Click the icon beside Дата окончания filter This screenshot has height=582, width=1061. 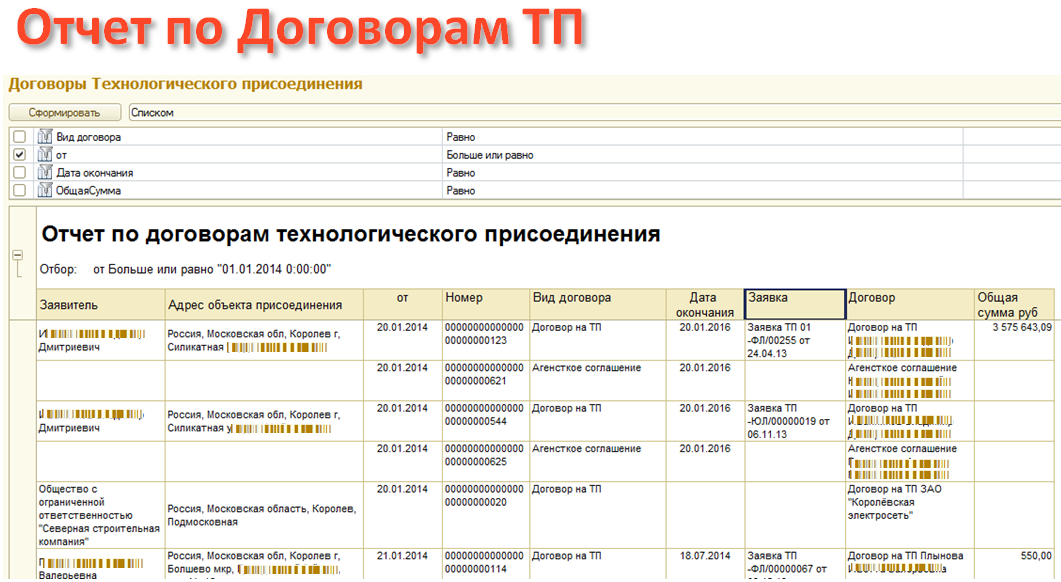tap(44, 173)
